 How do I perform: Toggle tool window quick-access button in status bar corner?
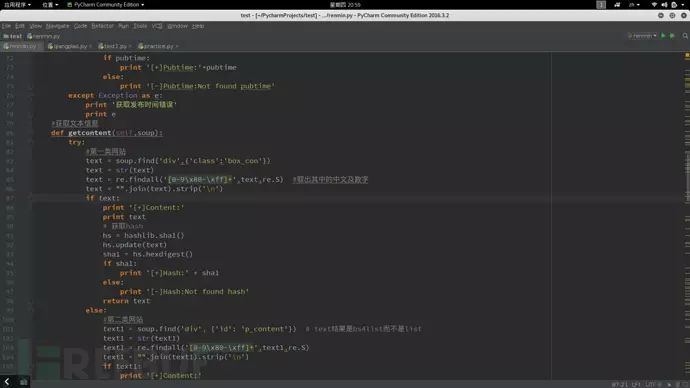[23, 382]
